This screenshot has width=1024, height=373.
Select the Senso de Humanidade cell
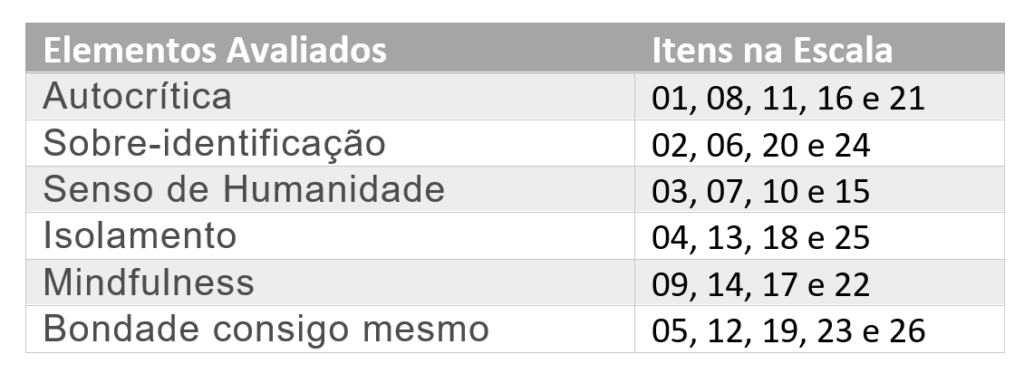pyautogui.click(x=330, y=189)
